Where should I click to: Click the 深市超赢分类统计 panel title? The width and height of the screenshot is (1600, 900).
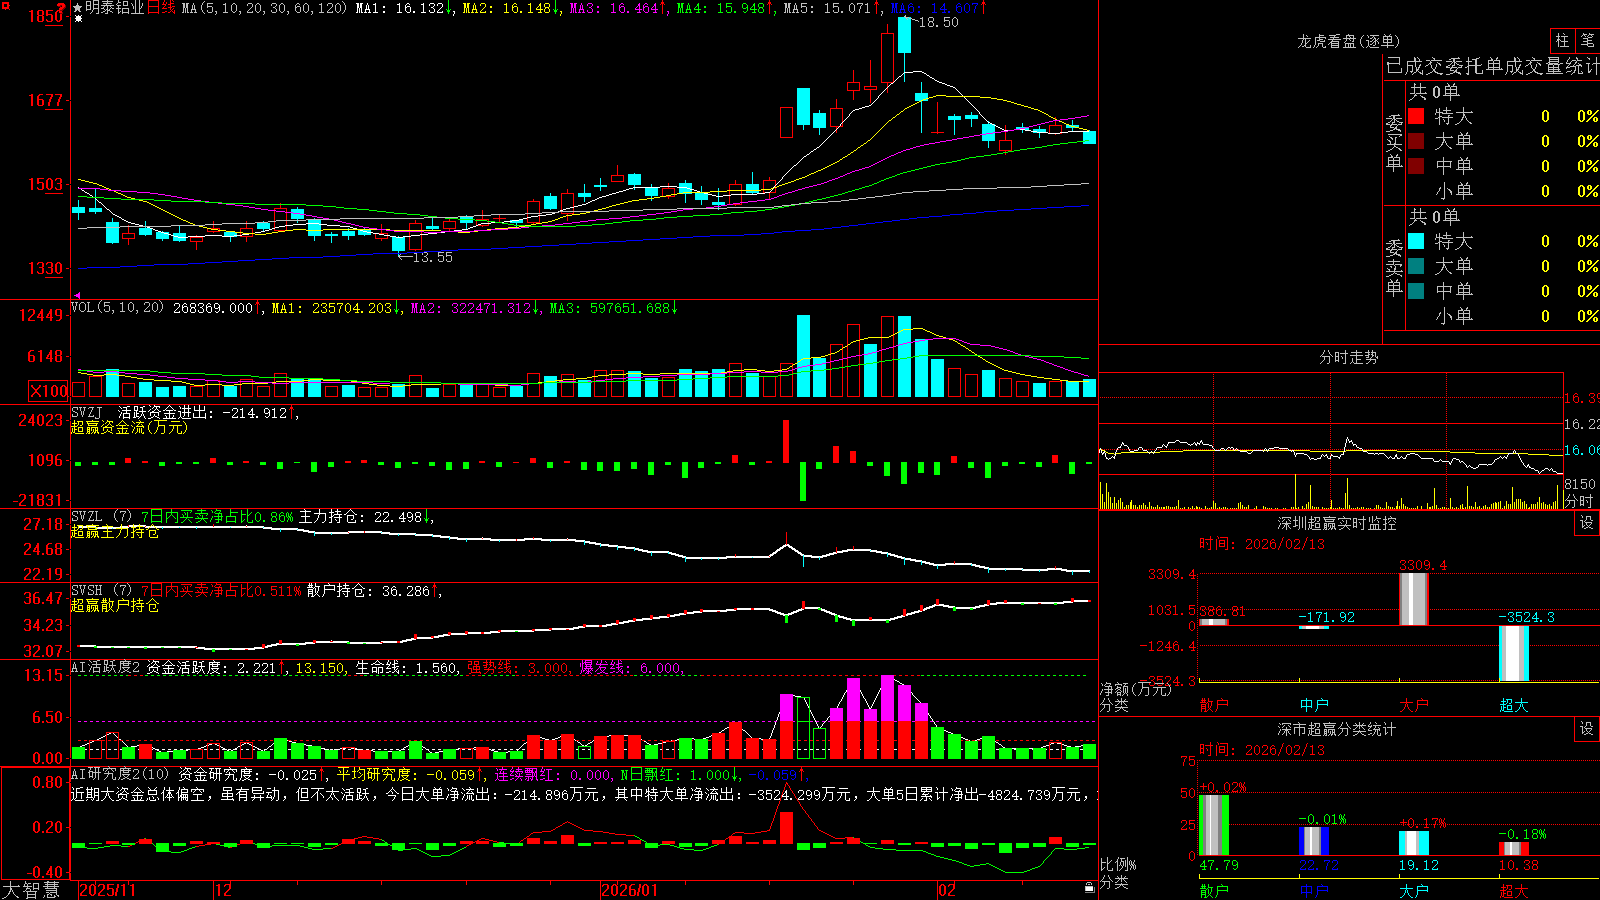(x=1337, y=729)
